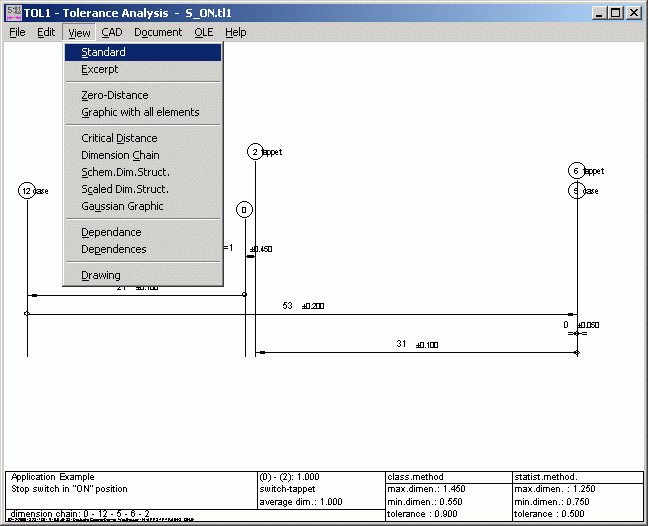Image resolution: width=648 pixels, height=526 pixels.
Task: Choose Dependences from the View menu
Action: coord(113,249)
